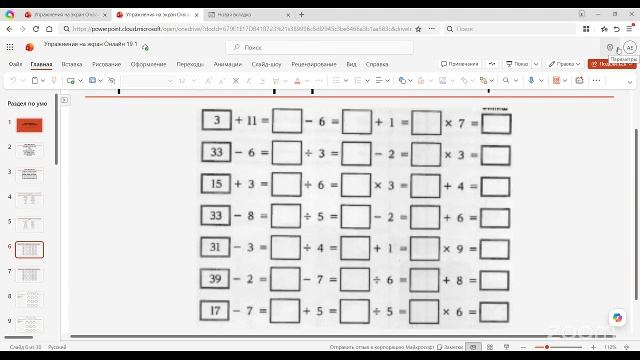Click the Примечания comments button
The image size is (640, 360).
460,64
